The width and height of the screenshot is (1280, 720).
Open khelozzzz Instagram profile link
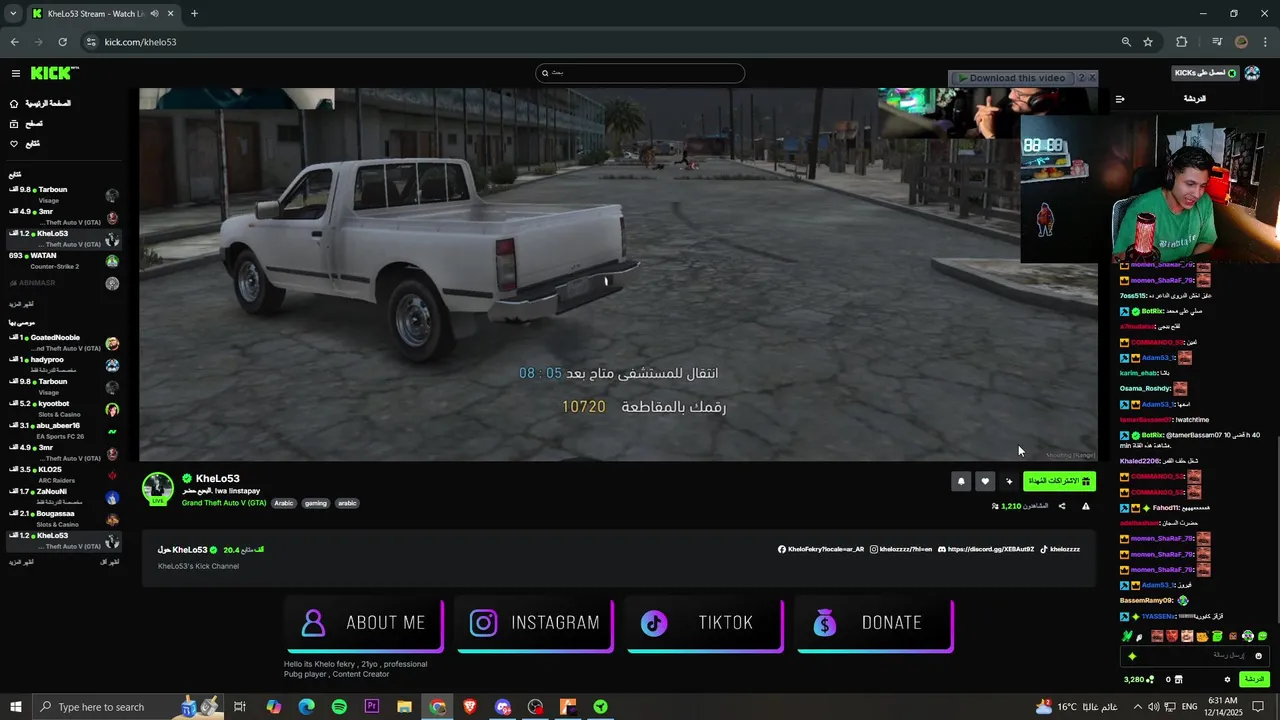(901, 549)
